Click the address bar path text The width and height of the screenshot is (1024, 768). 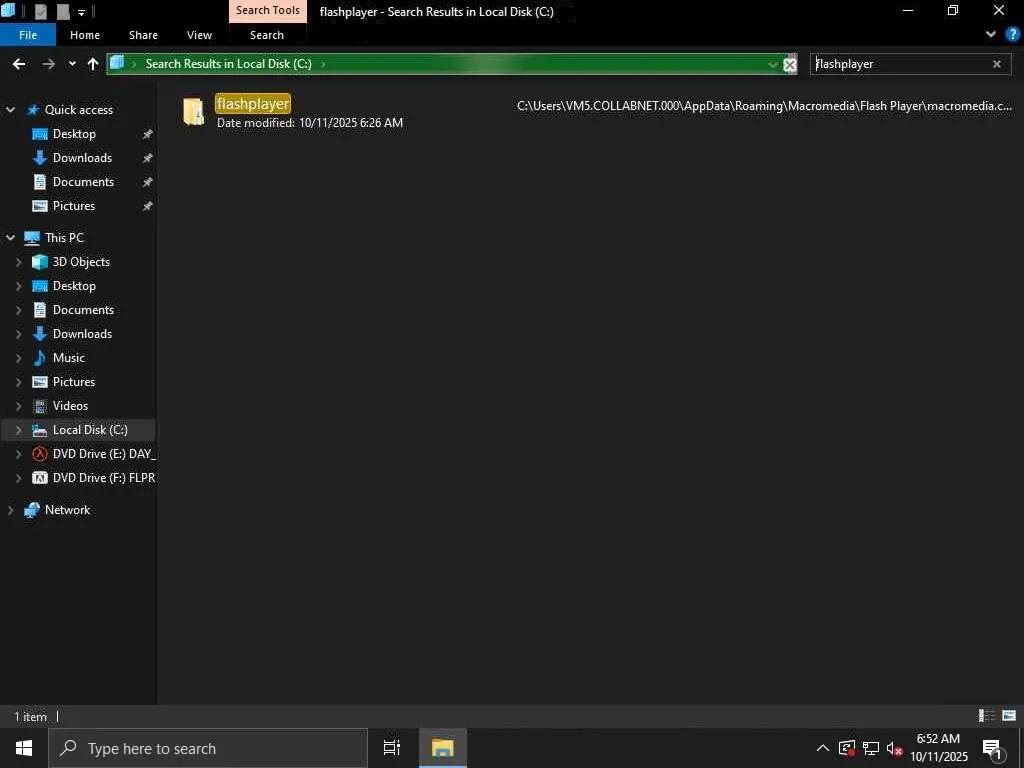228,64
